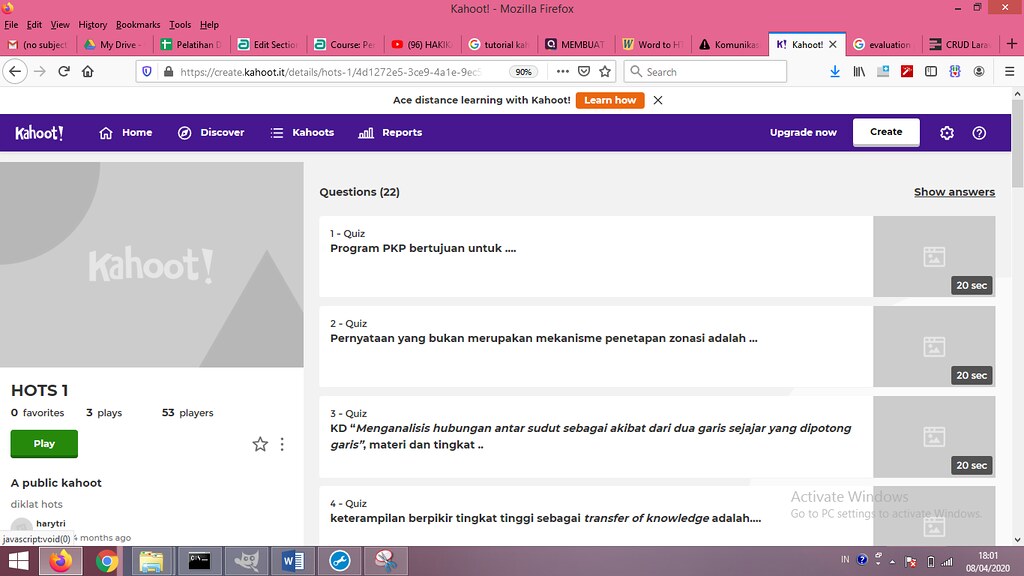Go to the Firefox home page
This screenshot has height=576, width=1024.
88,71
